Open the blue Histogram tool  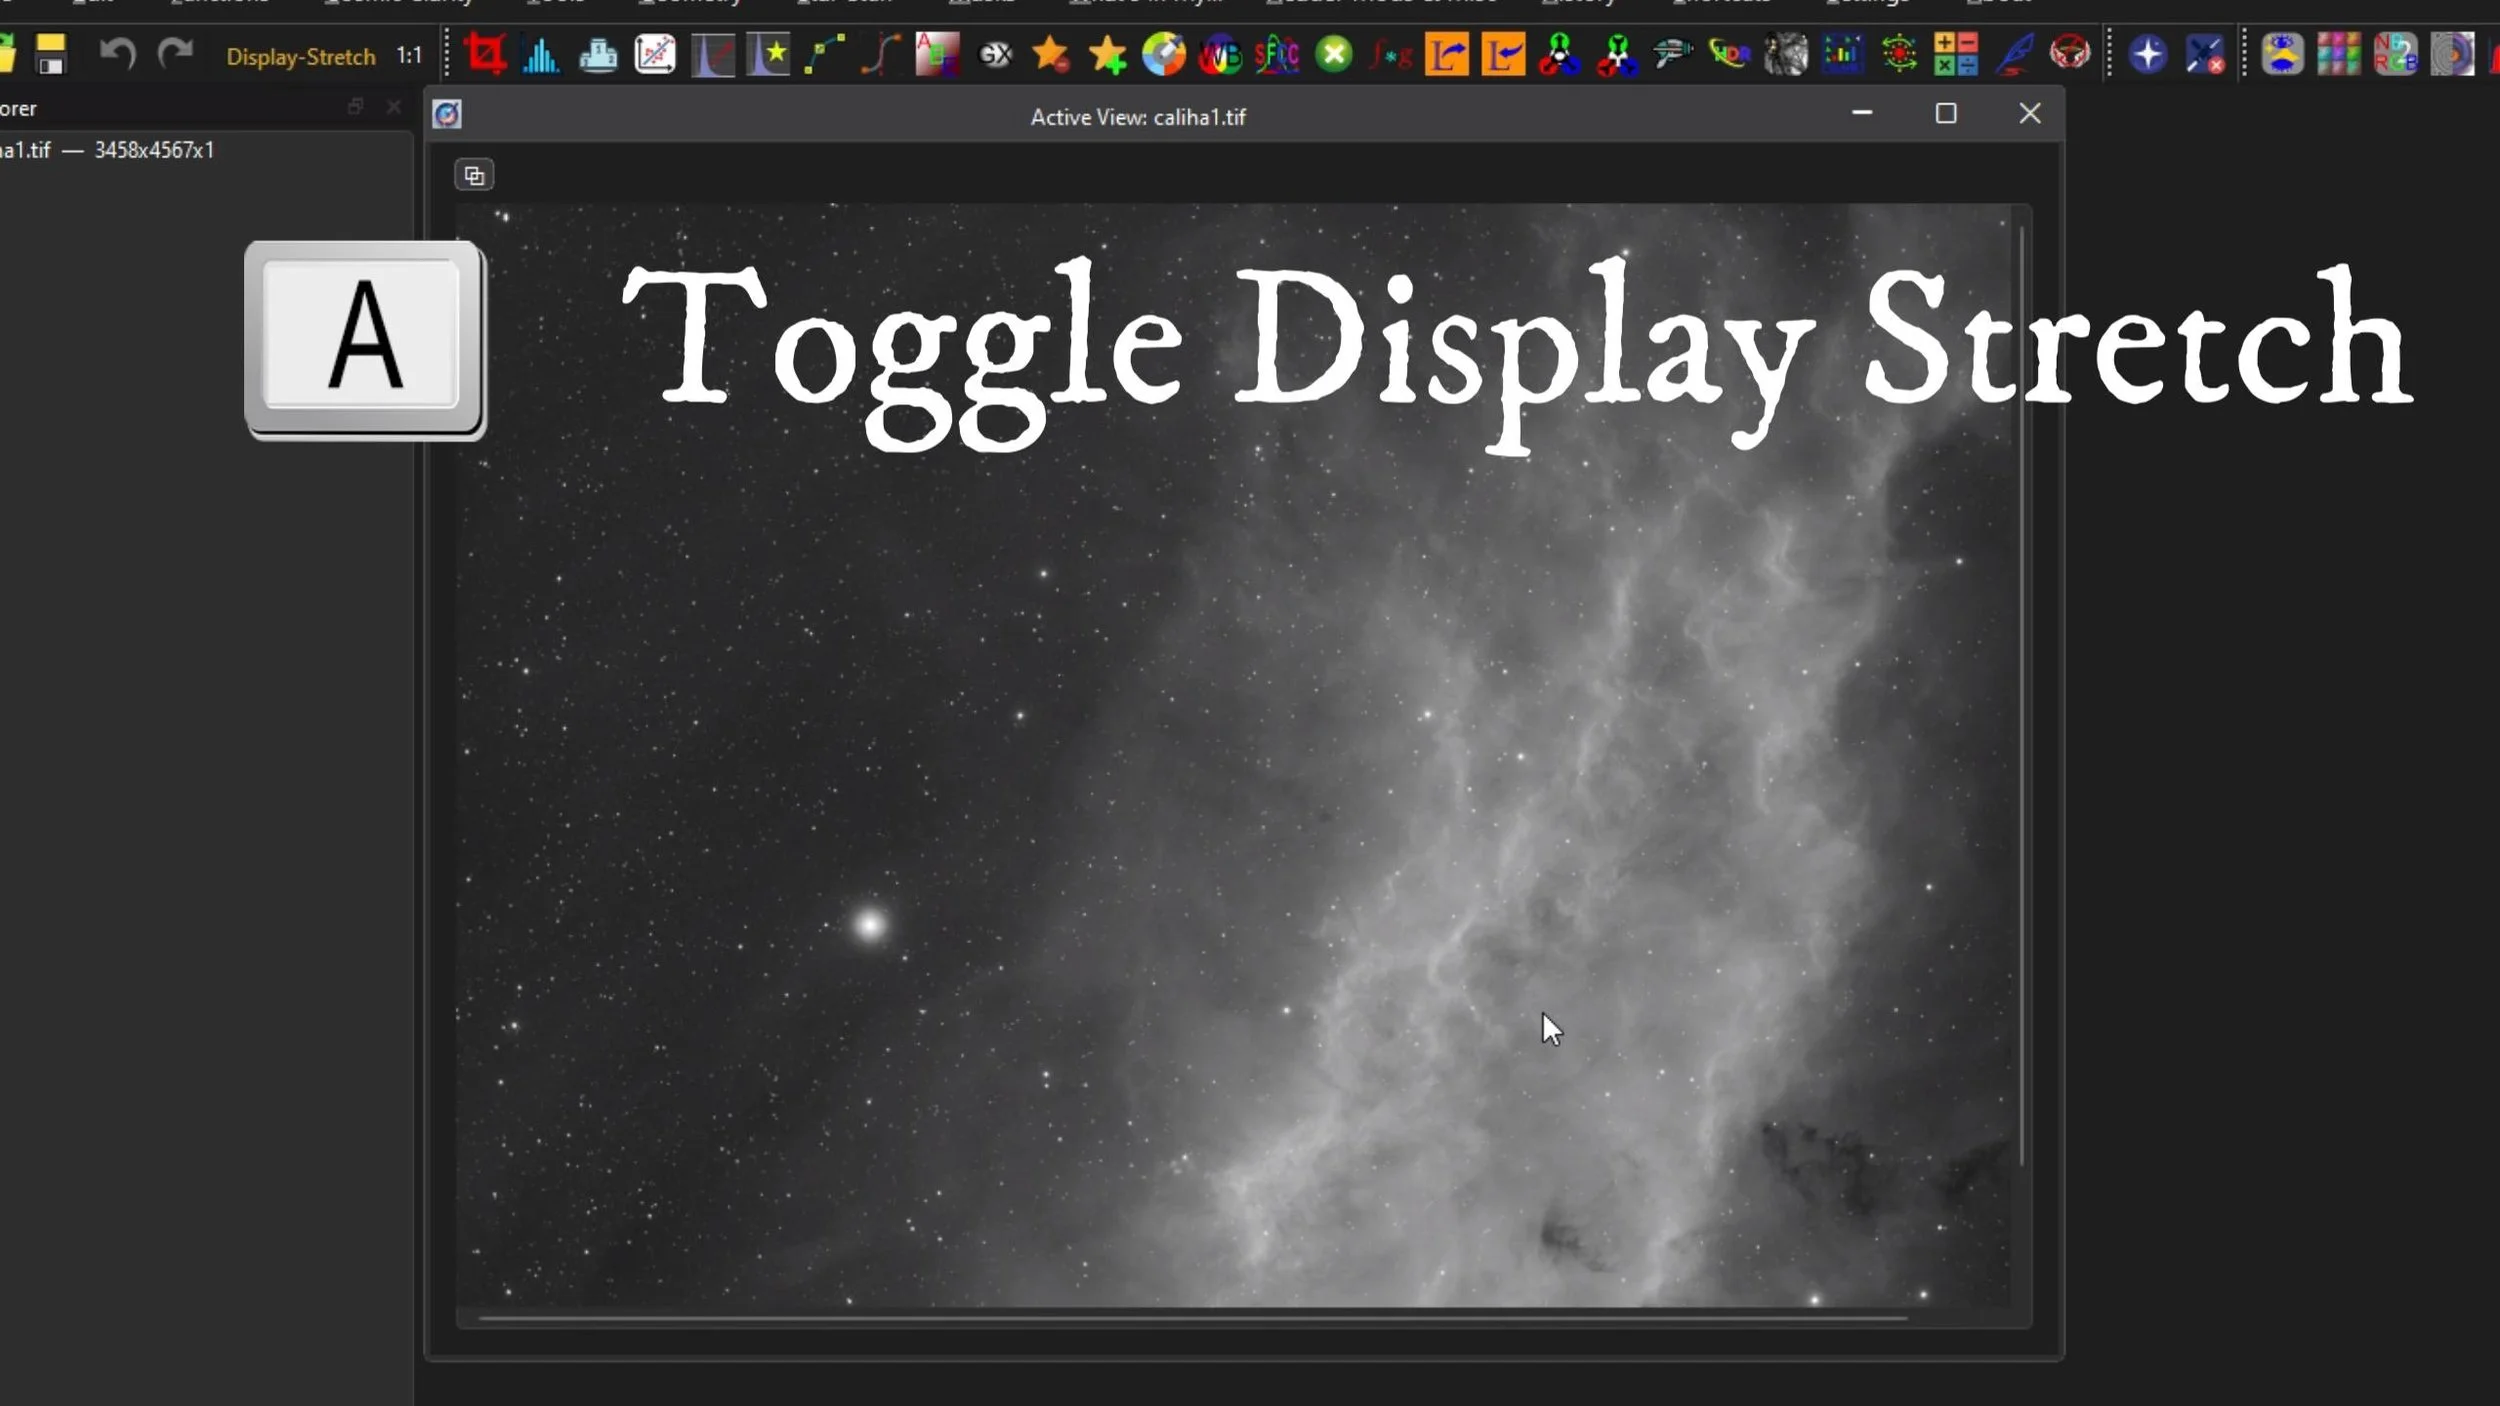coord(541,55)
